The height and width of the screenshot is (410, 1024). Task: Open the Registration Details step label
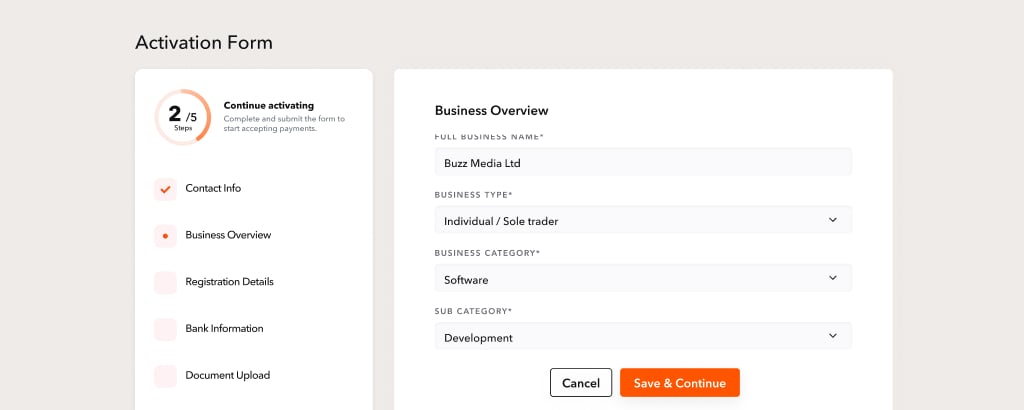[x=229, y=282]
